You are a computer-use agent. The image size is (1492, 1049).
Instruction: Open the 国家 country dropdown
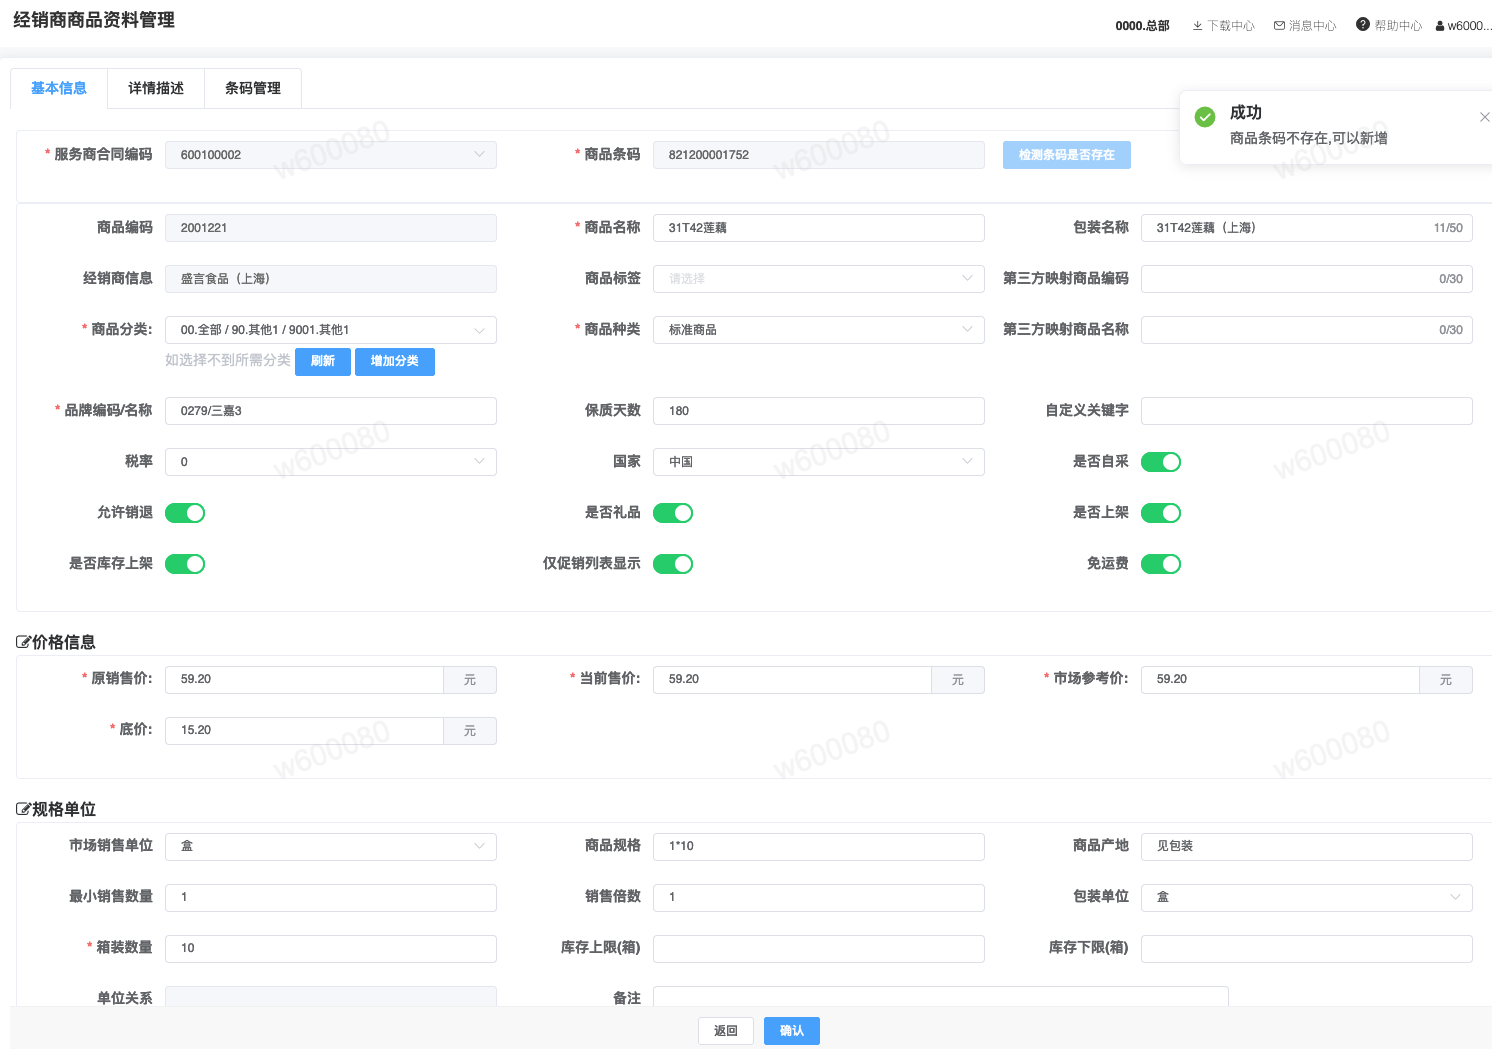[x=818, y=462]
